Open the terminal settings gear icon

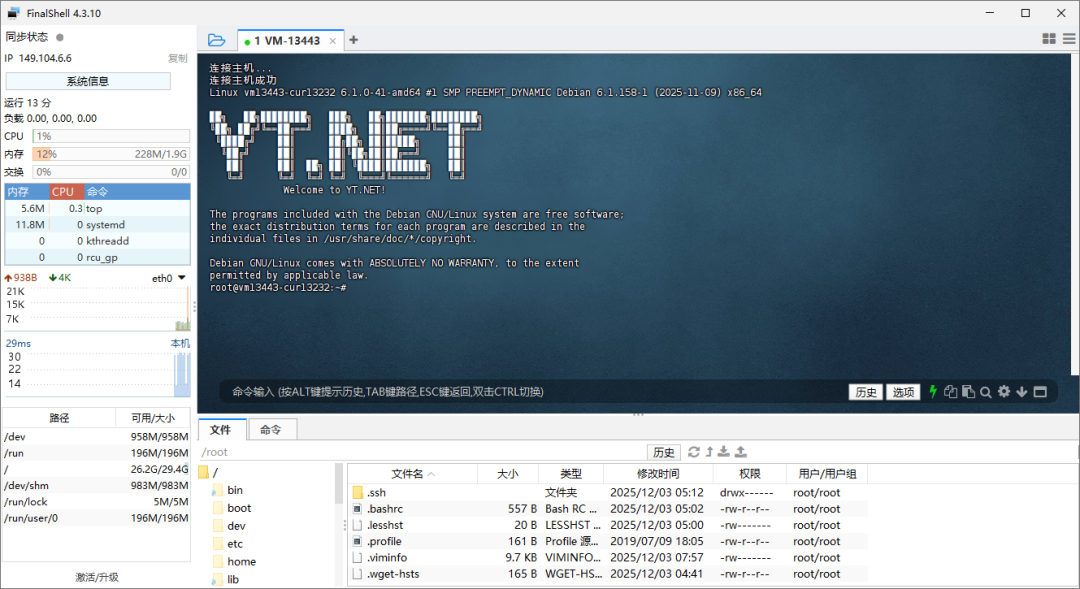pyautogui.click(x=1004, y=391)
